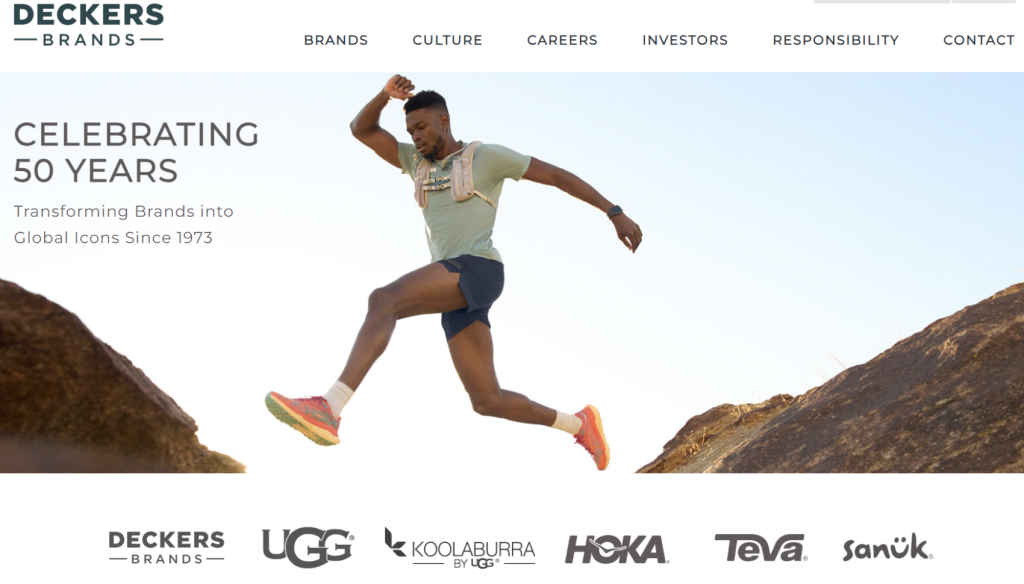Open the Brands menu
The image size is (1024, 584).
(x=336, y=40)
